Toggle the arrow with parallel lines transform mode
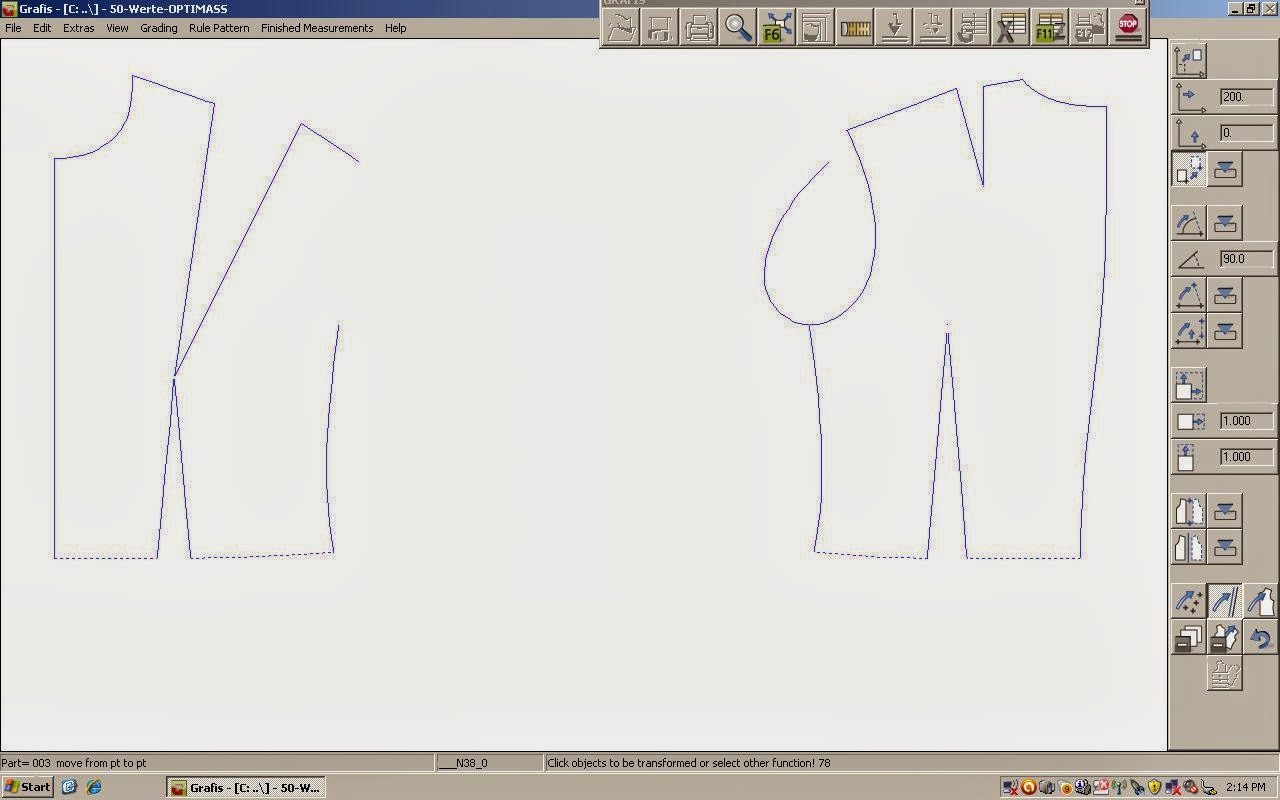1280x800 pixels. (1225, 601)
